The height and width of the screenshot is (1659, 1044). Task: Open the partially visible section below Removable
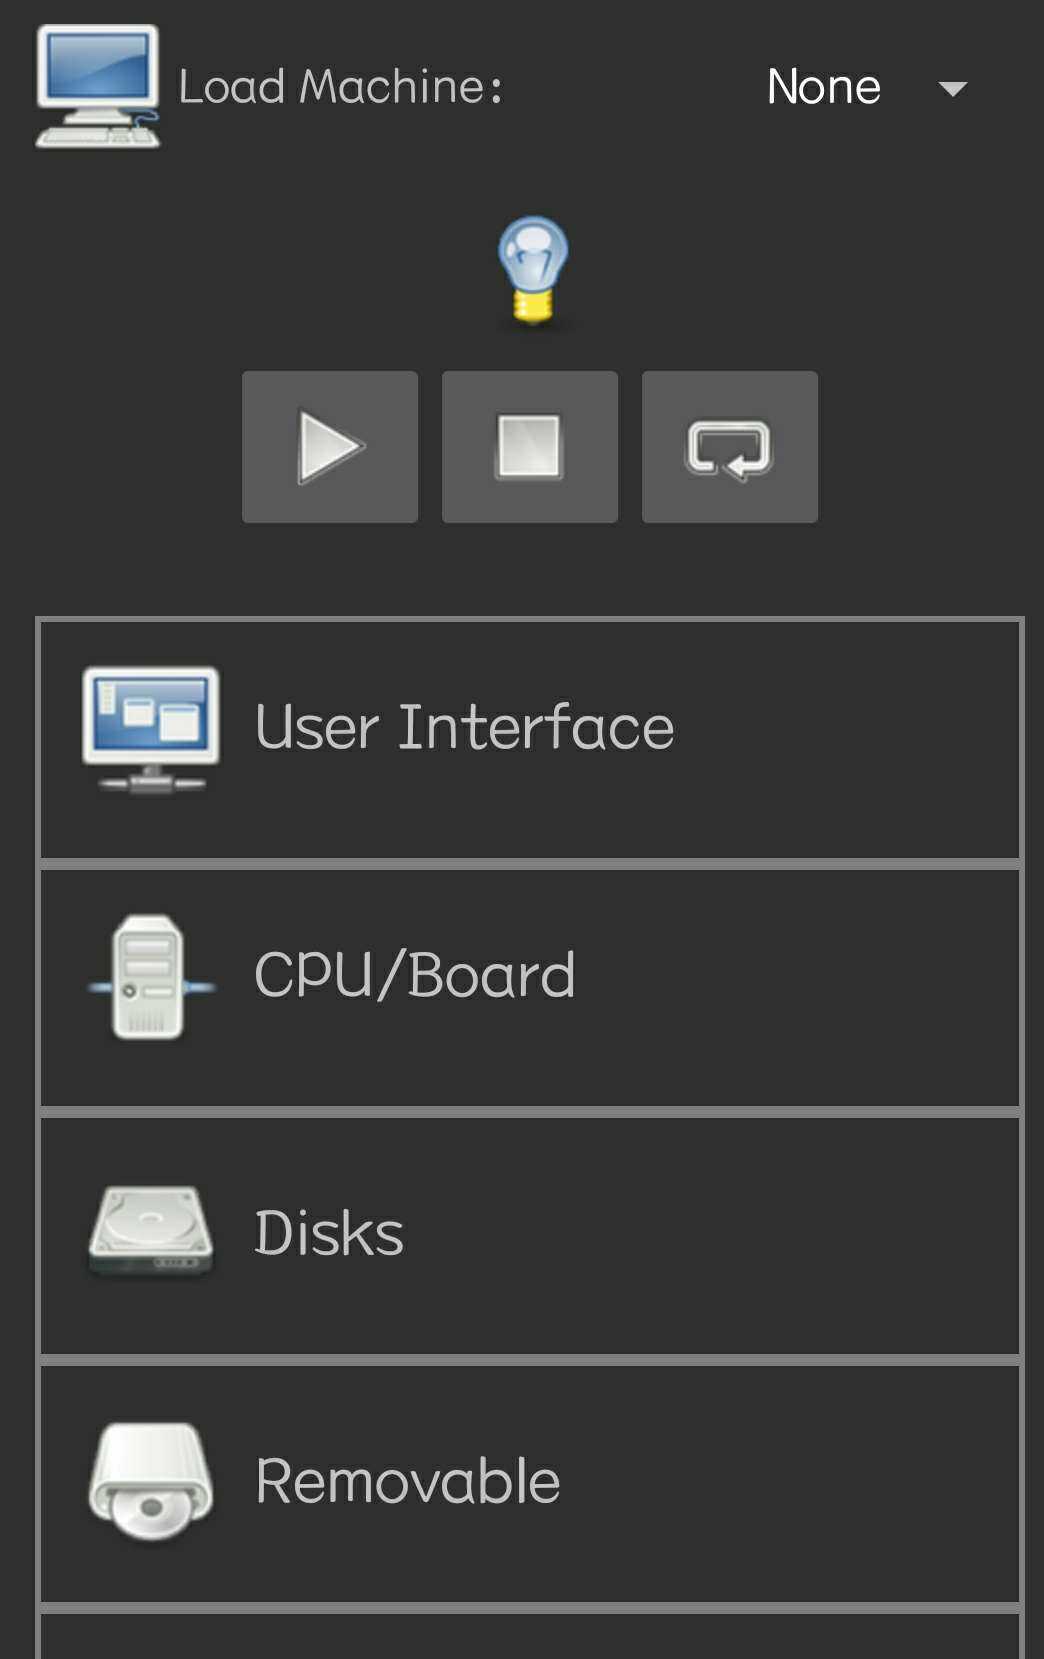[530, 1638]
